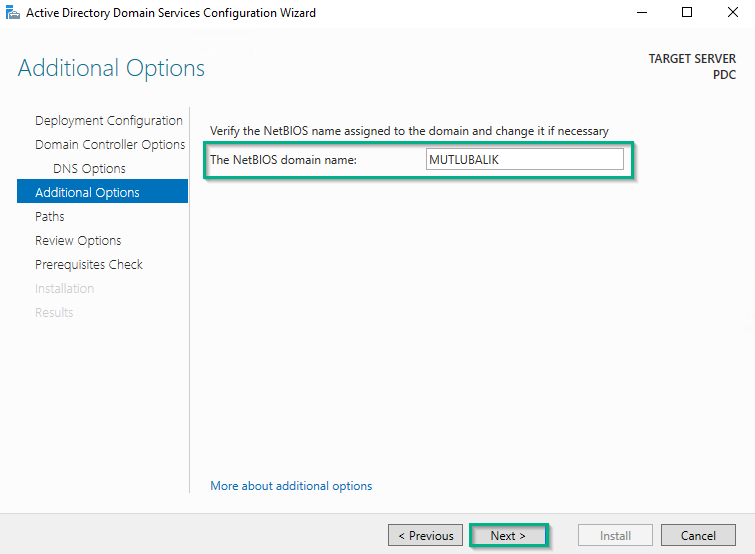Click the disabled Installation step
Image resolution: width=755 pixels, height=554 pixels.
[x=65, y=289]
